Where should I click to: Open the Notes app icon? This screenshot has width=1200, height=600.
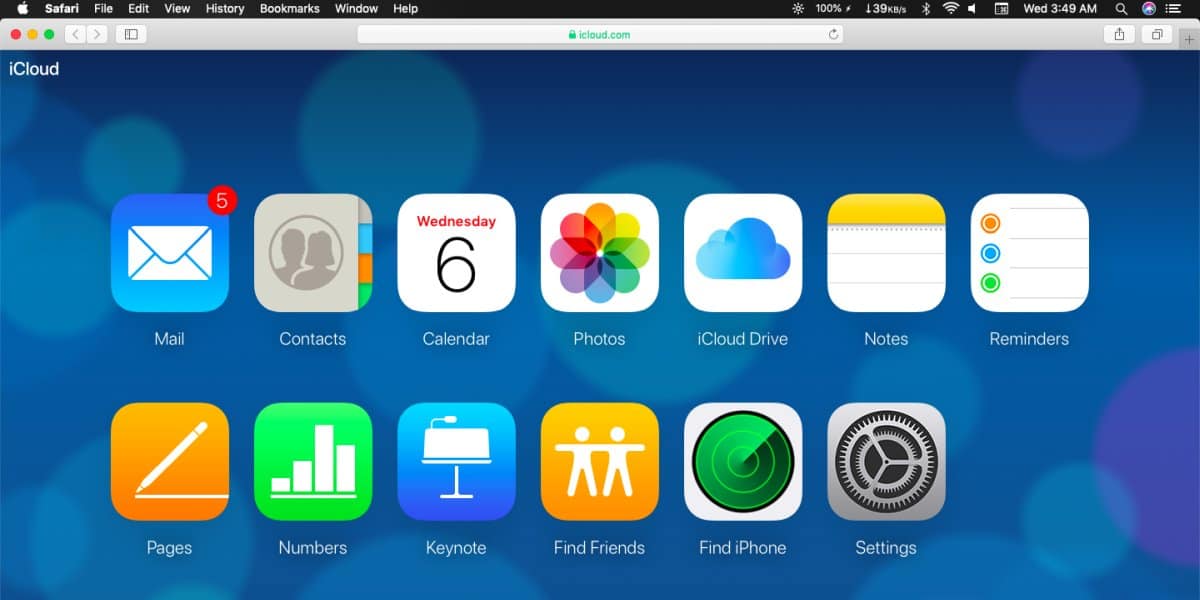point(886,253)
